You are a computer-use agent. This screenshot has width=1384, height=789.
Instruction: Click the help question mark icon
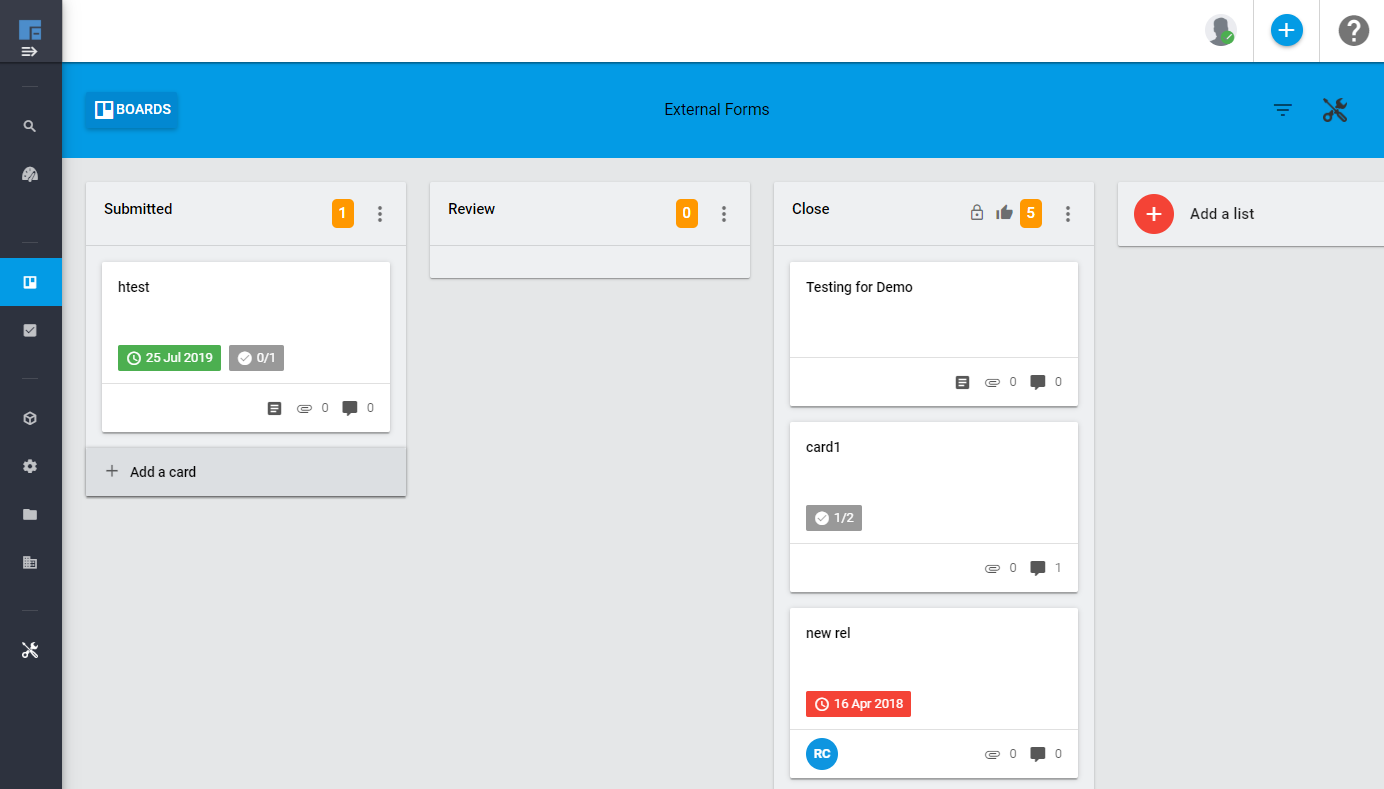1353,31
